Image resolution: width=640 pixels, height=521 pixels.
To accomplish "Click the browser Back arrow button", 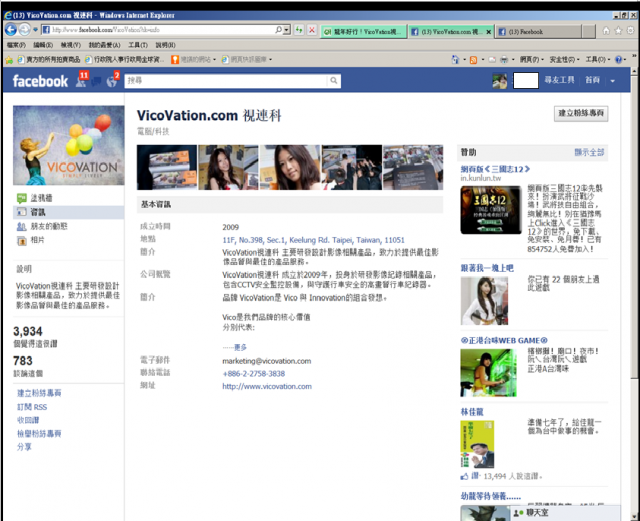I will coord(11,30).
